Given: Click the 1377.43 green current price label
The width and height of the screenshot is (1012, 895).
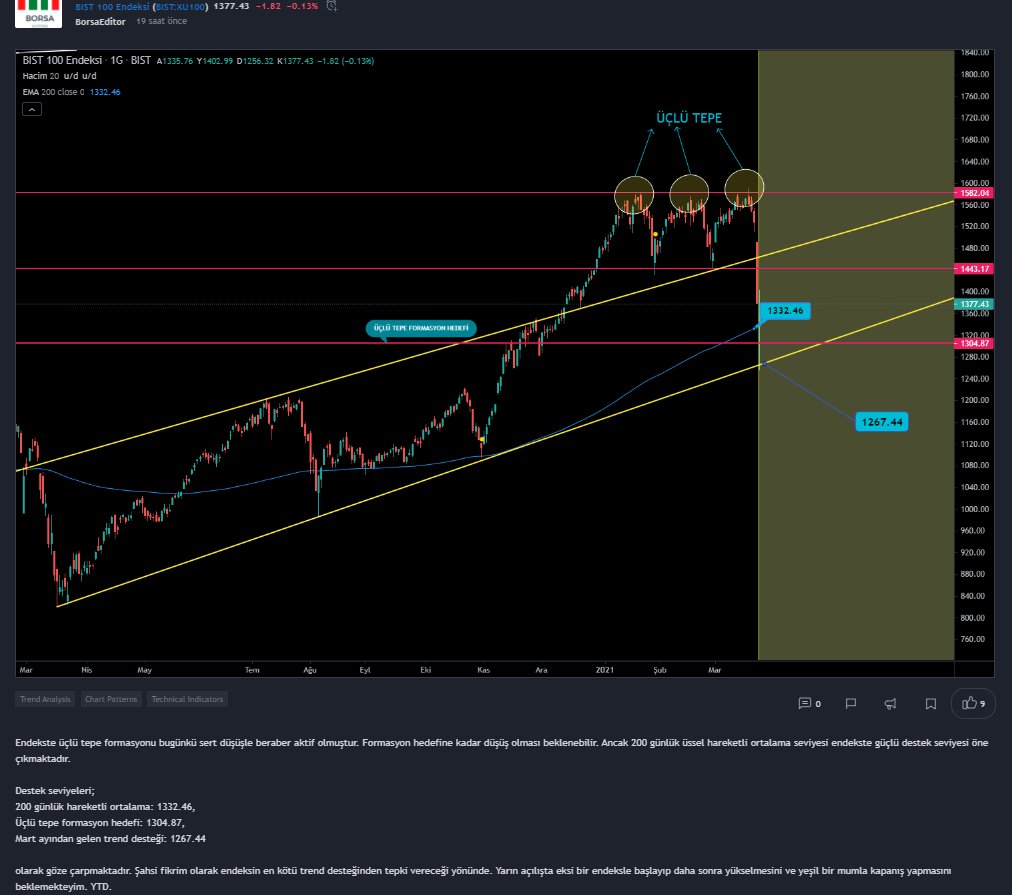Looking at the screenshot, I should coord(974,304).
